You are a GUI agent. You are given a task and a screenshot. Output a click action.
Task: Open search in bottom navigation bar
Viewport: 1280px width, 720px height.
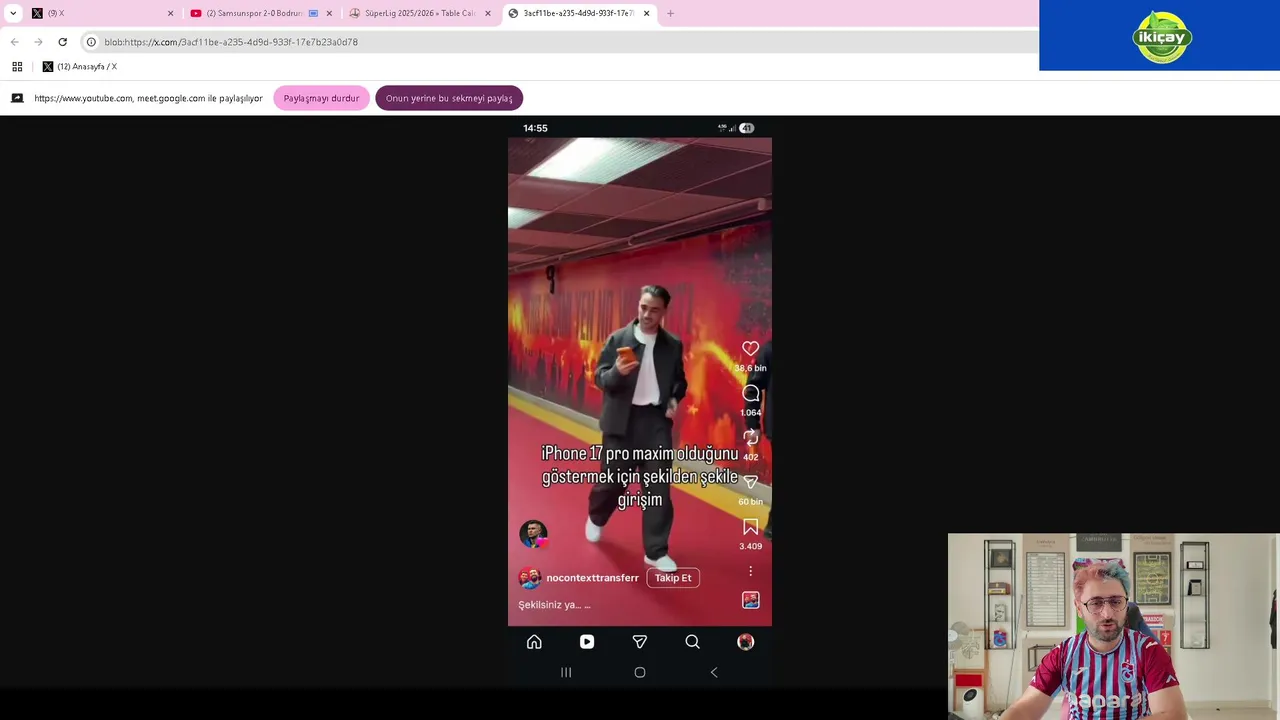692,642
